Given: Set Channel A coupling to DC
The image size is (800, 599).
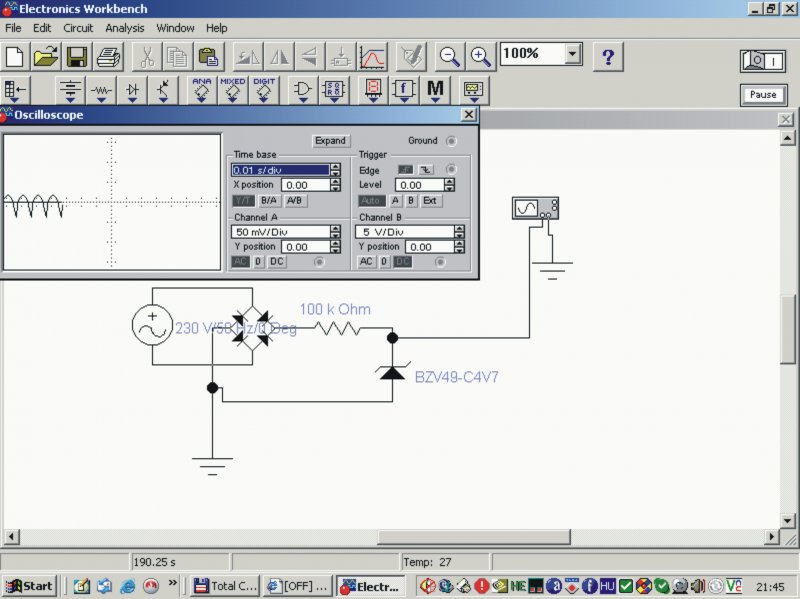Looking at the screenshot, I should (x=277, y=262).
